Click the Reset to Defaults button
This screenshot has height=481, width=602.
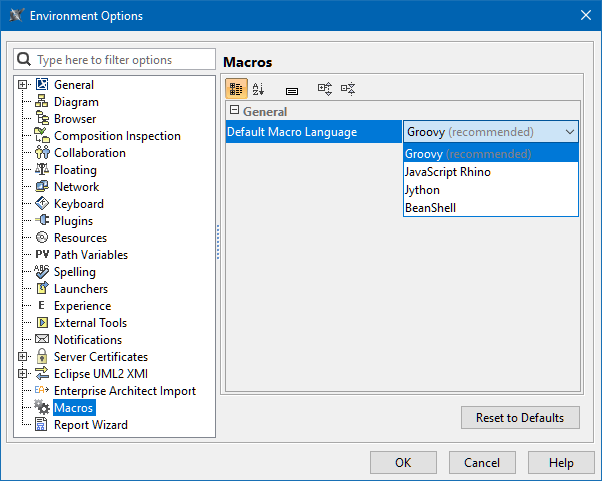(x=520, y=417)
